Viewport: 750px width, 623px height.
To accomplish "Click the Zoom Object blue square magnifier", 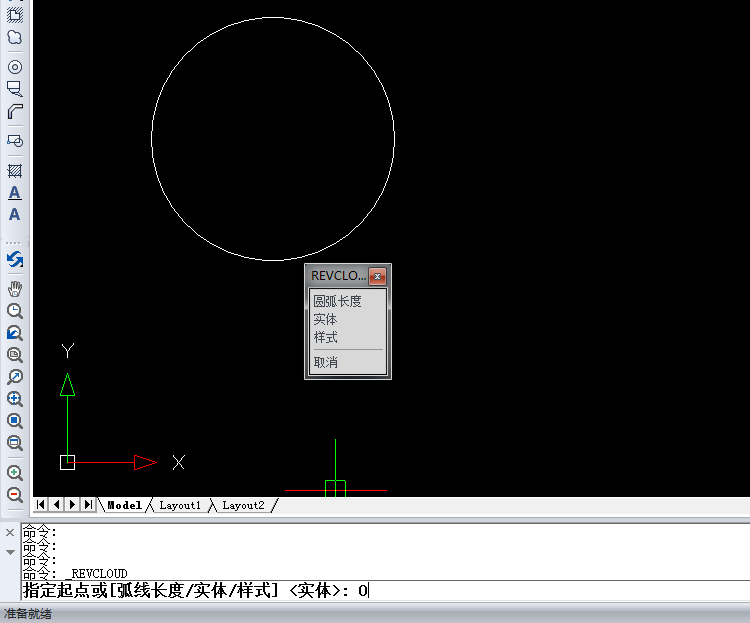I will [x=15, y=421].
